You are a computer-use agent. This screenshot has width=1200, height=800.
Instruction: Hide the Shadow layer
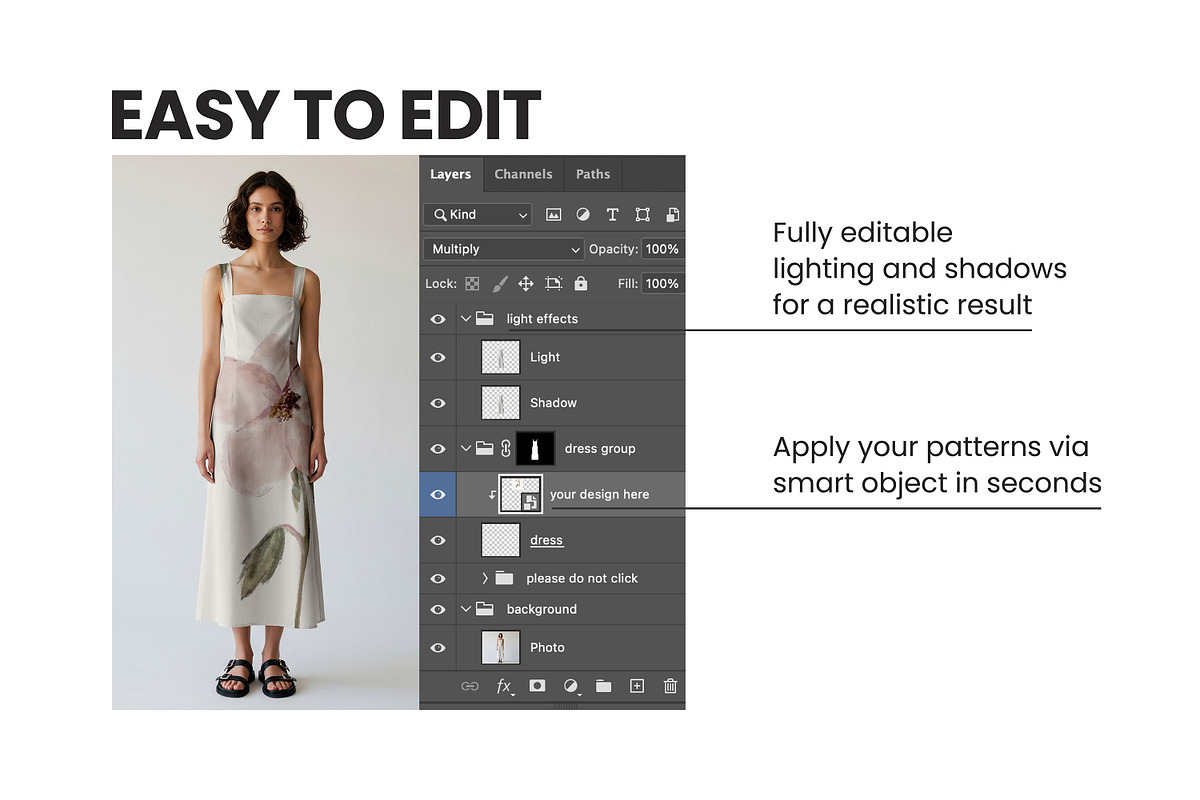coord(438,403)
